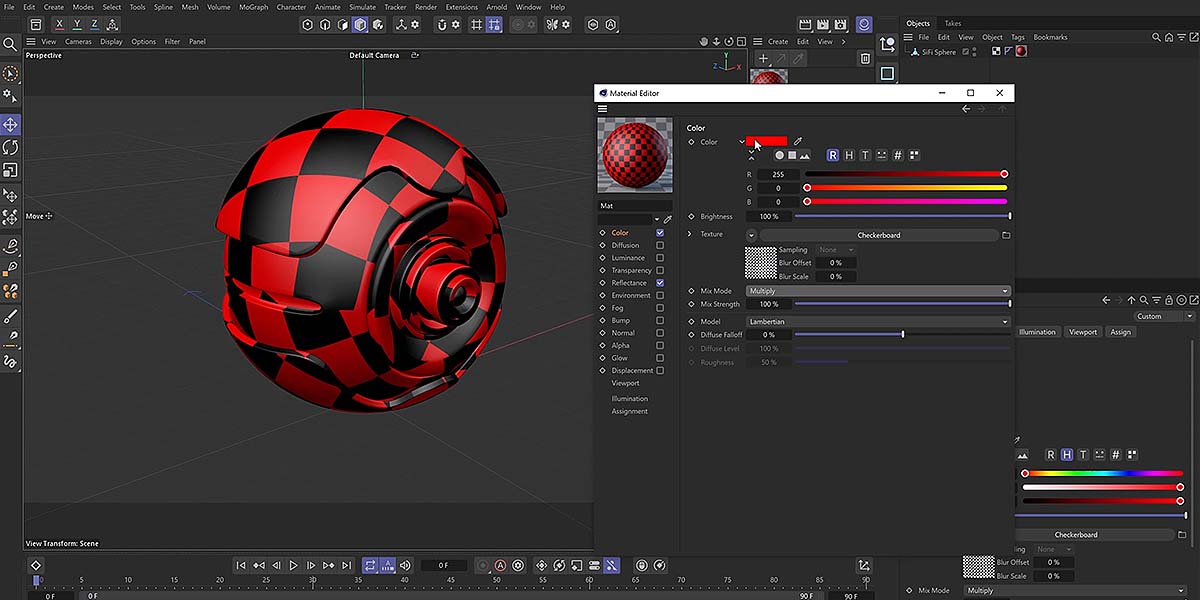Viewport: 1200px width, 600px height.
Task: Switch to the Takes tab
Action: pyautogui.click(x=953, y=23)
